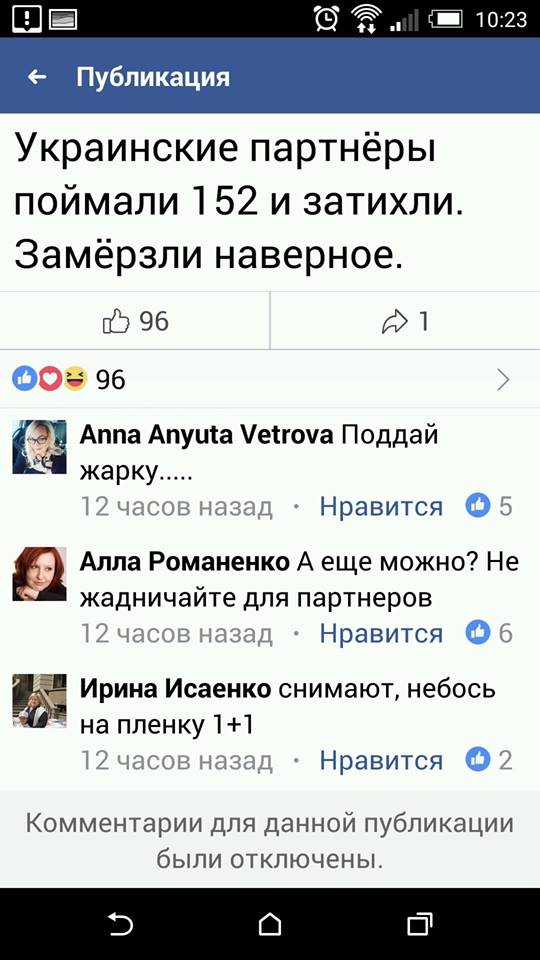View the 5 likes on Anna's comment
Screen dimensions: 540x960
point(489,506)
